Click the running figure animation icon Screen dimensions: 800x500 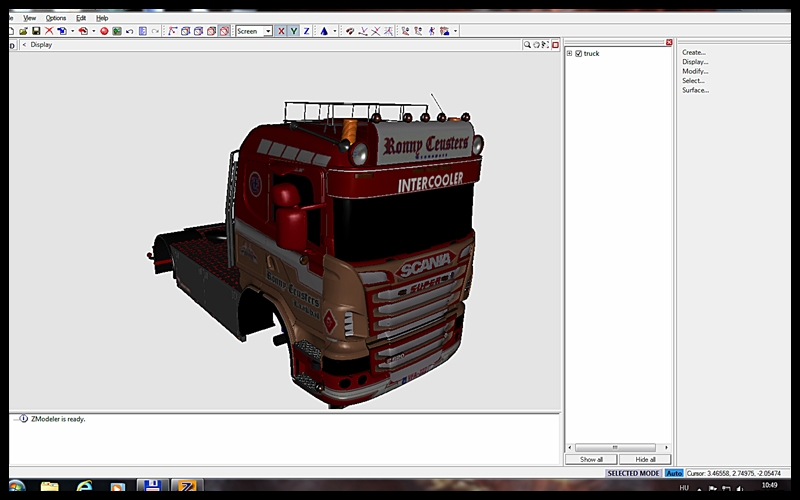432,31
